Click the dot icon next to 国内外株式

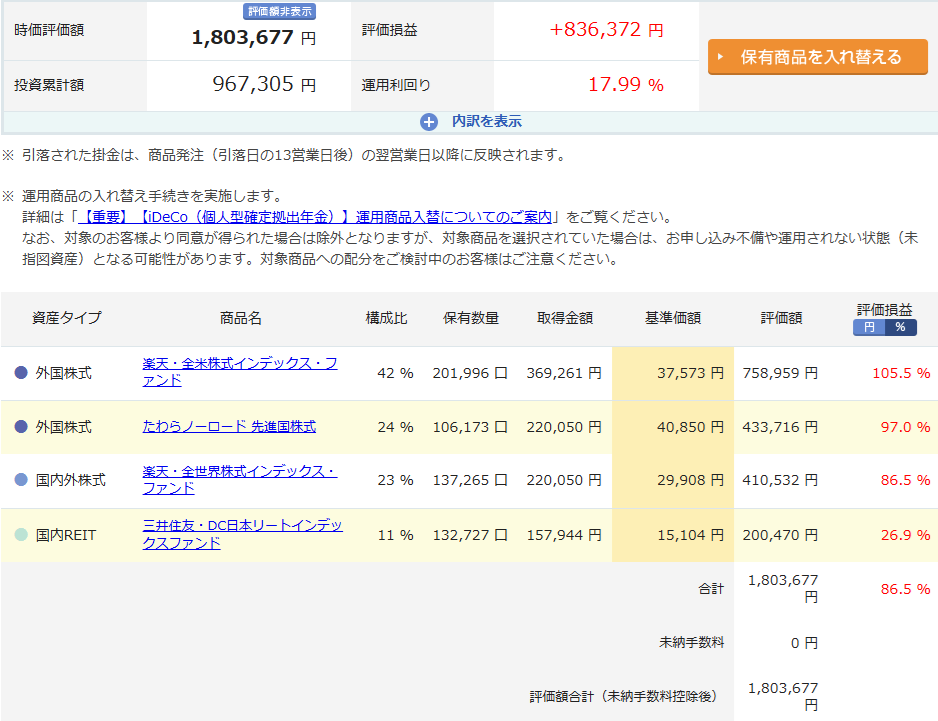coord(22,480)
